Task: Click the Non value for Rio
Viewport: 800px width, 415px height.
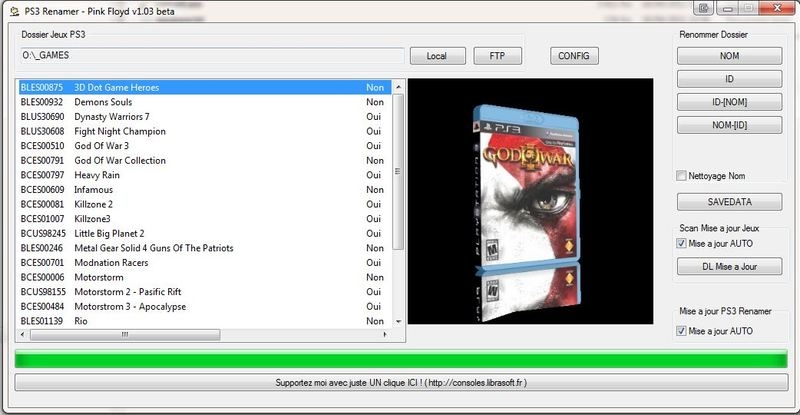Action: click(x=375, y=321)
